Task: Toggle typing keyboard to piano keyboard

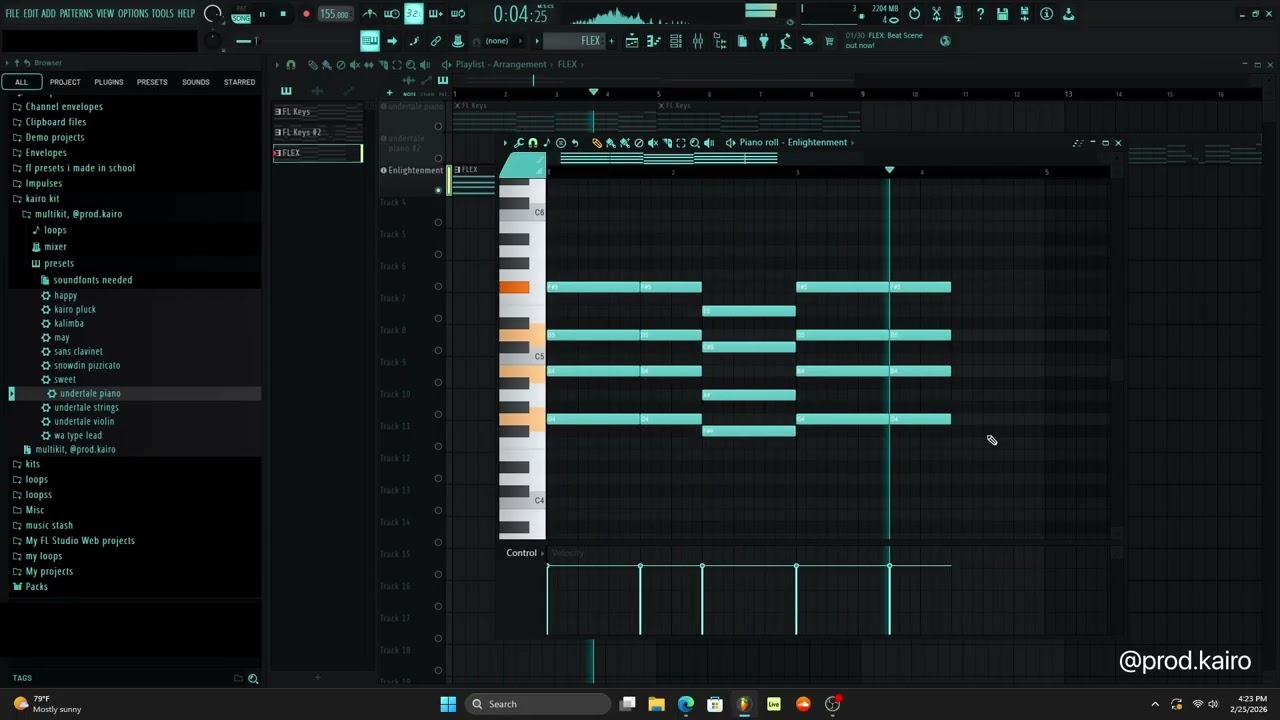Action: pos(370,41)
